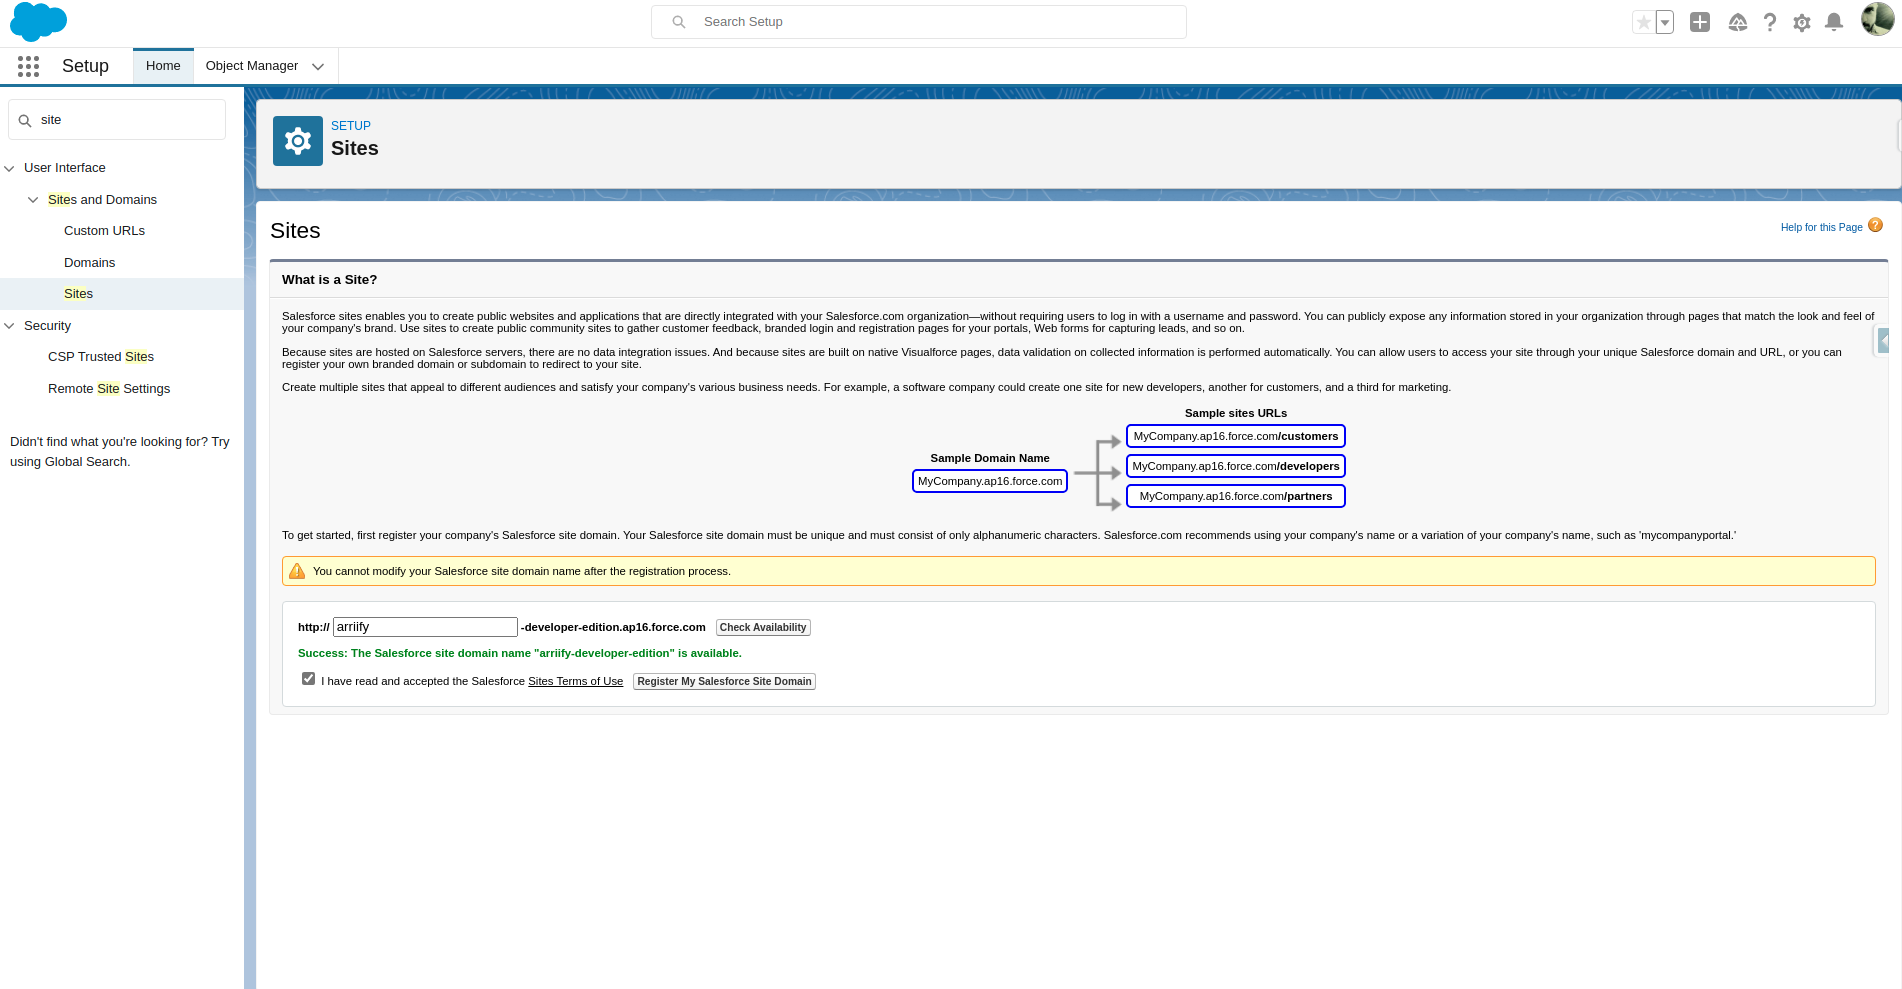Open the favorites list dropdown arrow
1902x989 pixels.
click(x=1665, y=22)
